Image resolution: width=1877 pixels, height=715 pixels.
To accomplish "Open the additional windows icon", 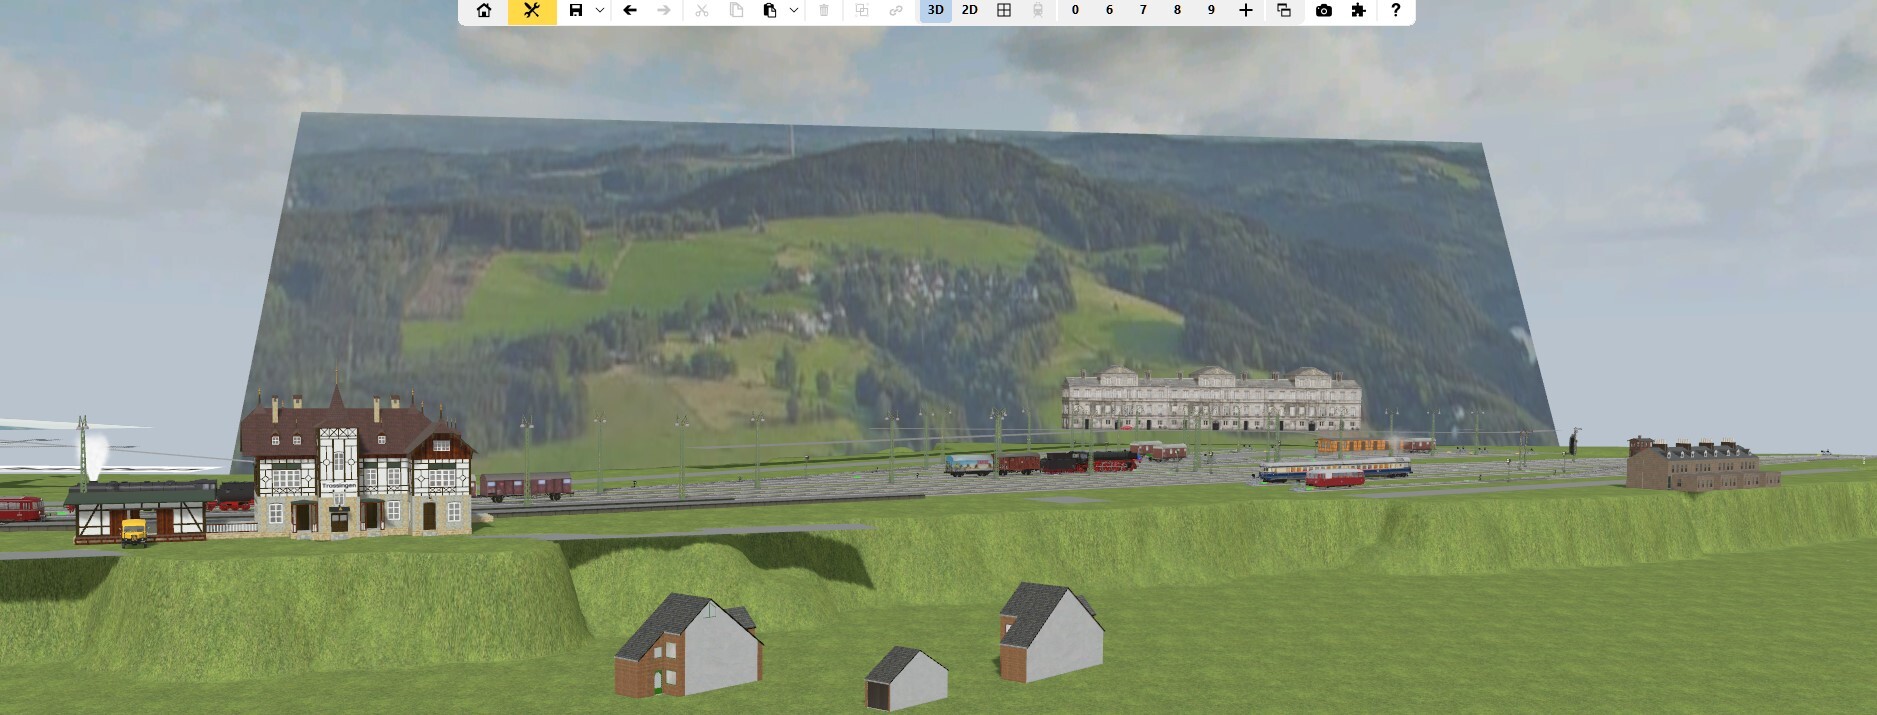I will point(1284,11).
